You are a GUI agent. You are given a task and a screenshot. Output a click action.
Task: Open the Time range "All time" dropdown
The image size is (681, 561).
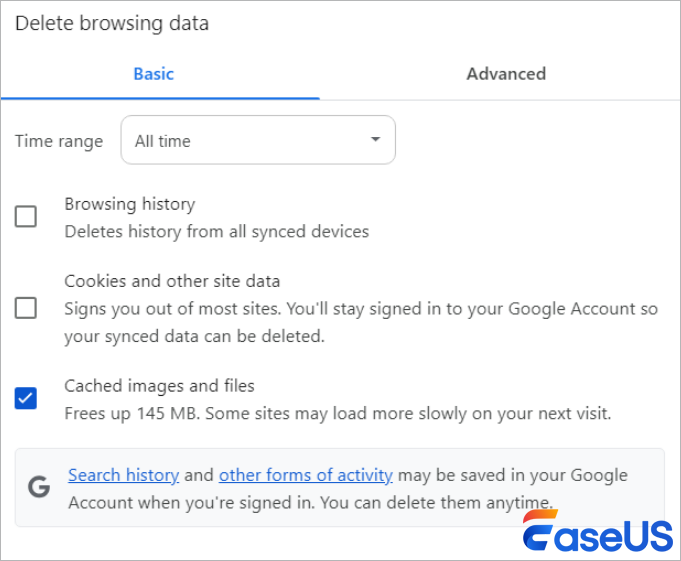257,141
